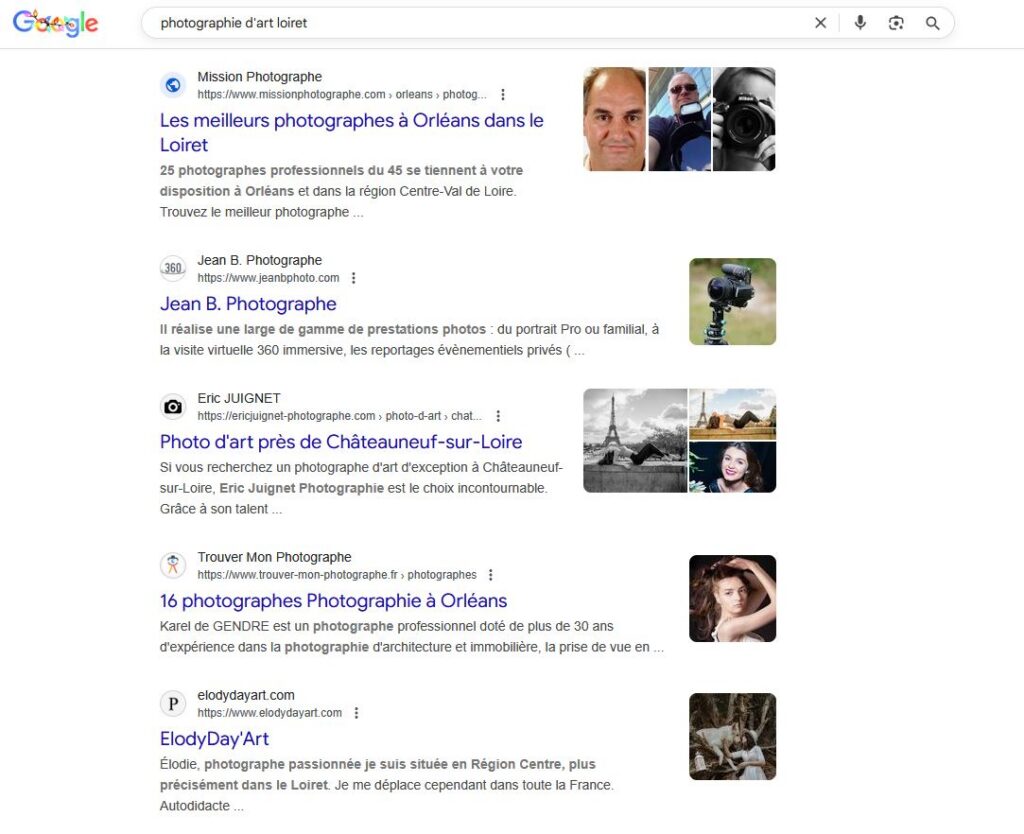Viewport: 1024px width, 834px height.
Task: Click Eric JUIGNET camera favicon
Action: [x=173, y=406]
